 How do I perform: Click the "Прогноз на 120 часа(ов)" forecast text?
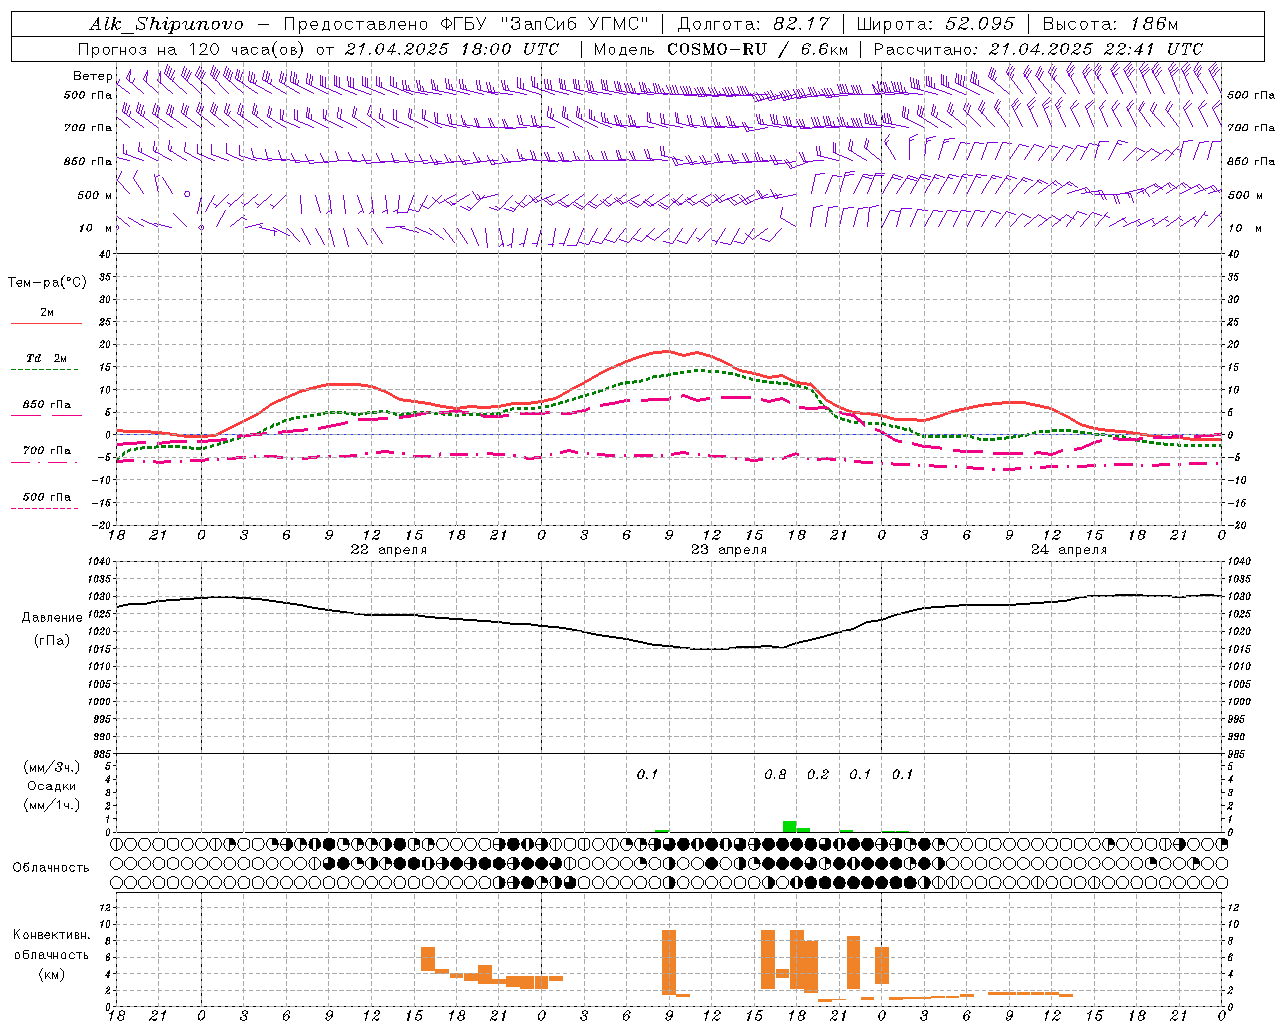click(x=192, y=49)
